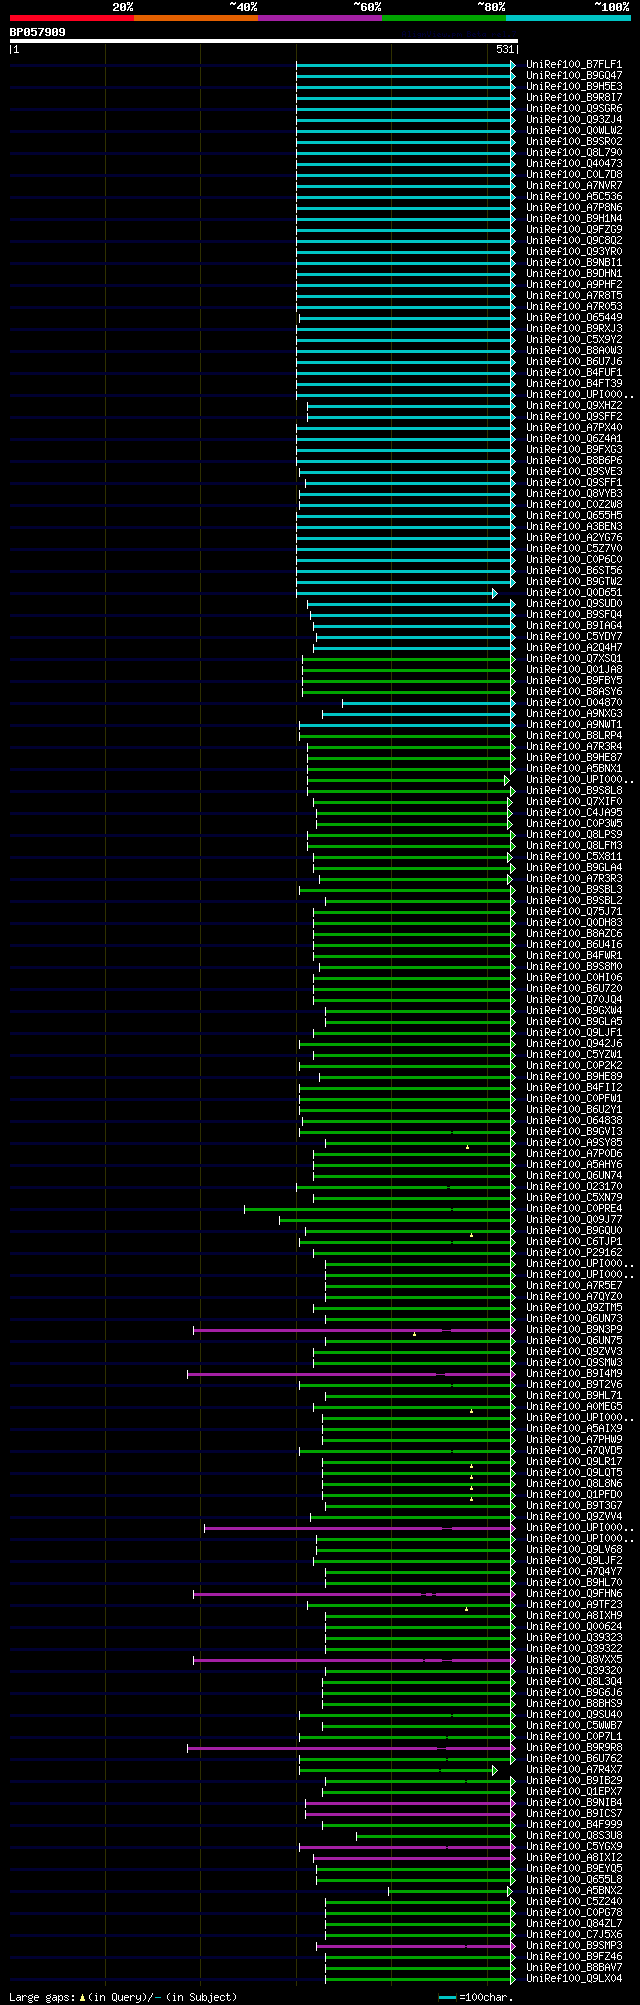Open hit UniRef100_B9GQ47

pyautogui.click(x=574, y=75)
